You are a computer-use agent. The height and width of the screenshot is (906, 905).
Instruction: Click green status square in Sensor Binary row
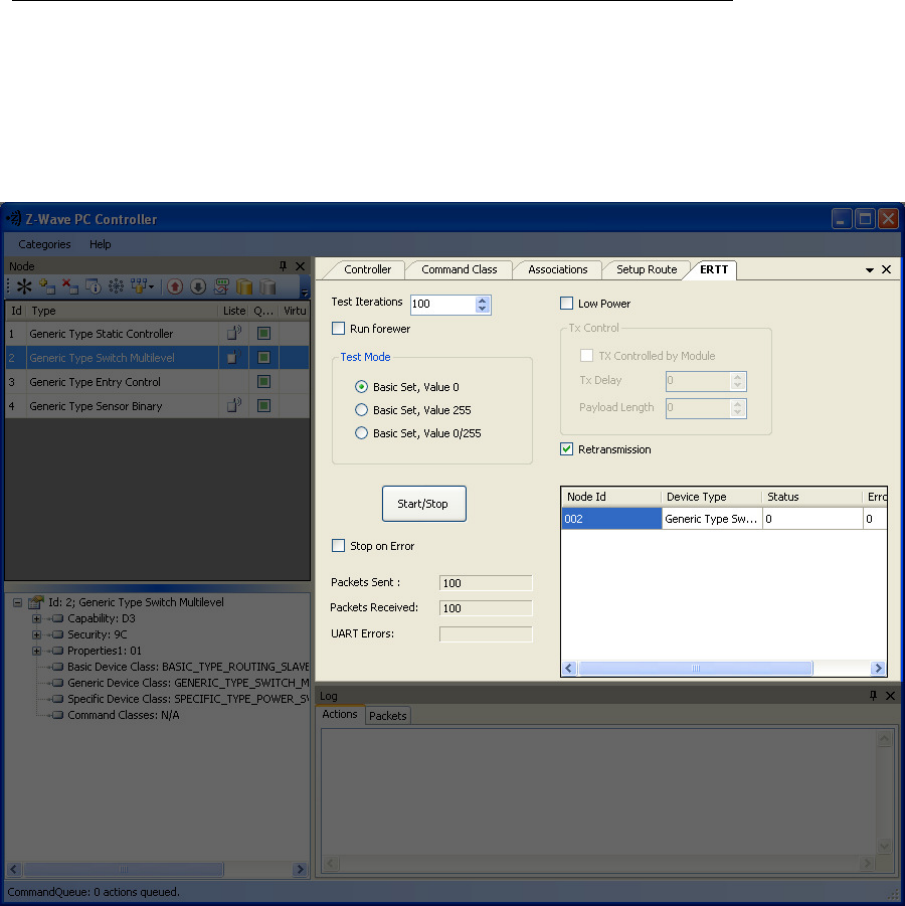click(x=264, y=406)
